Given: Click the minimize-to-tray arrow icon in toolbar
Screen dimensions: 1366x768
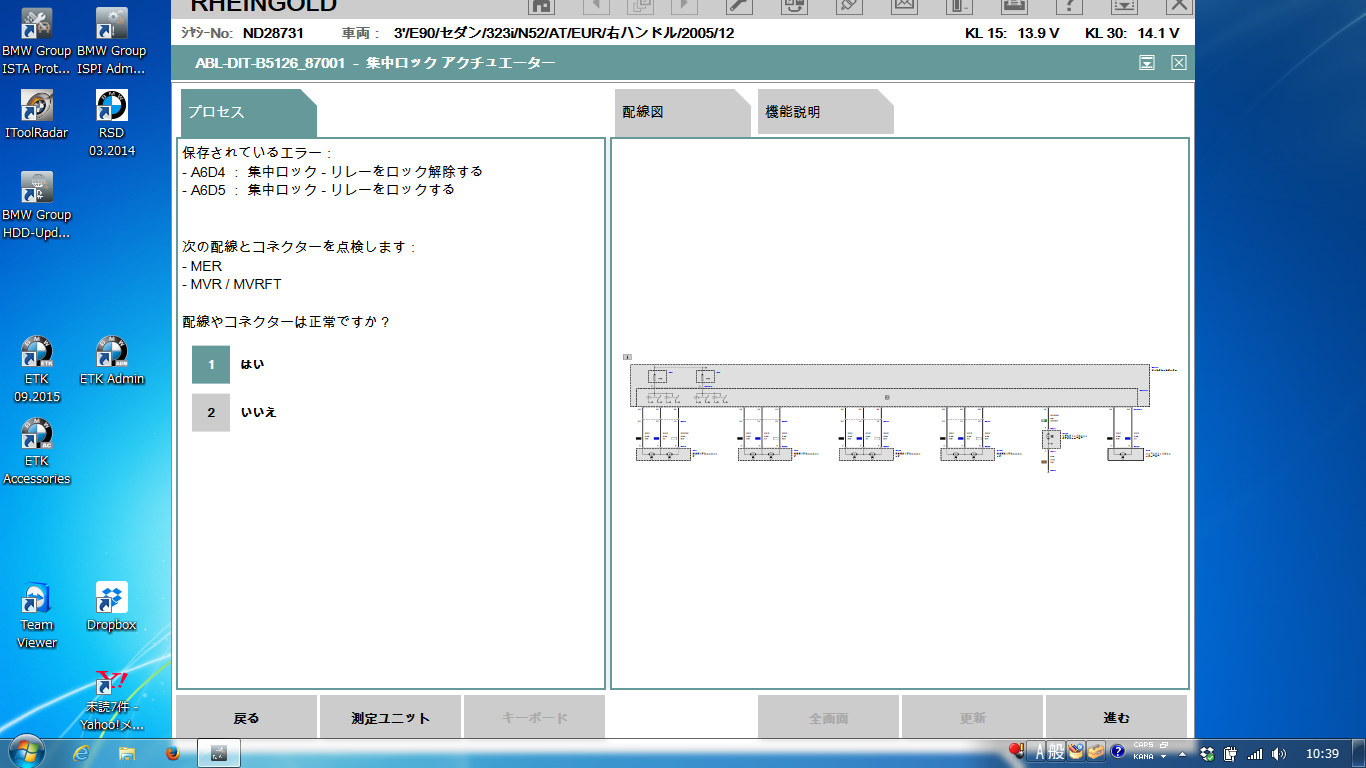Looking at the screenshot, I should pos(1124,5).
